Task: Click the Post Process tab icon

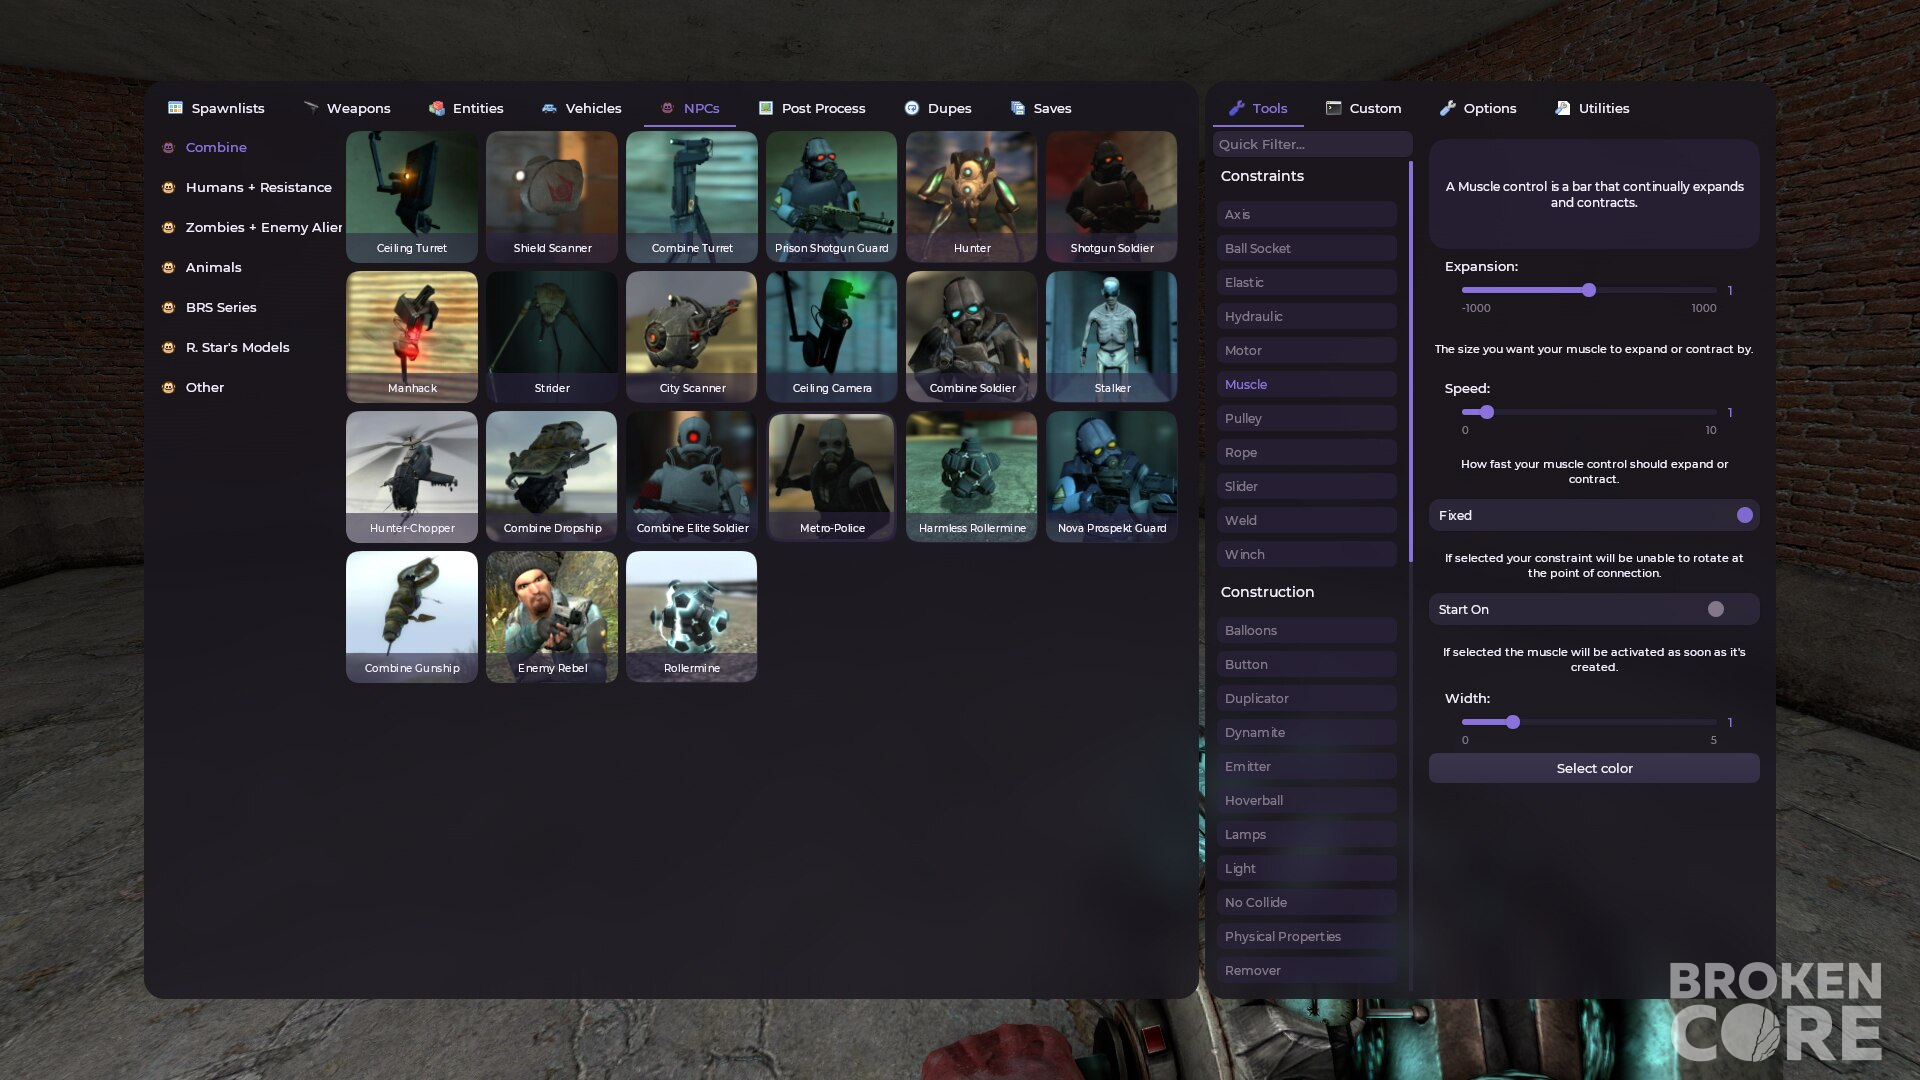Action: [766, 108]
